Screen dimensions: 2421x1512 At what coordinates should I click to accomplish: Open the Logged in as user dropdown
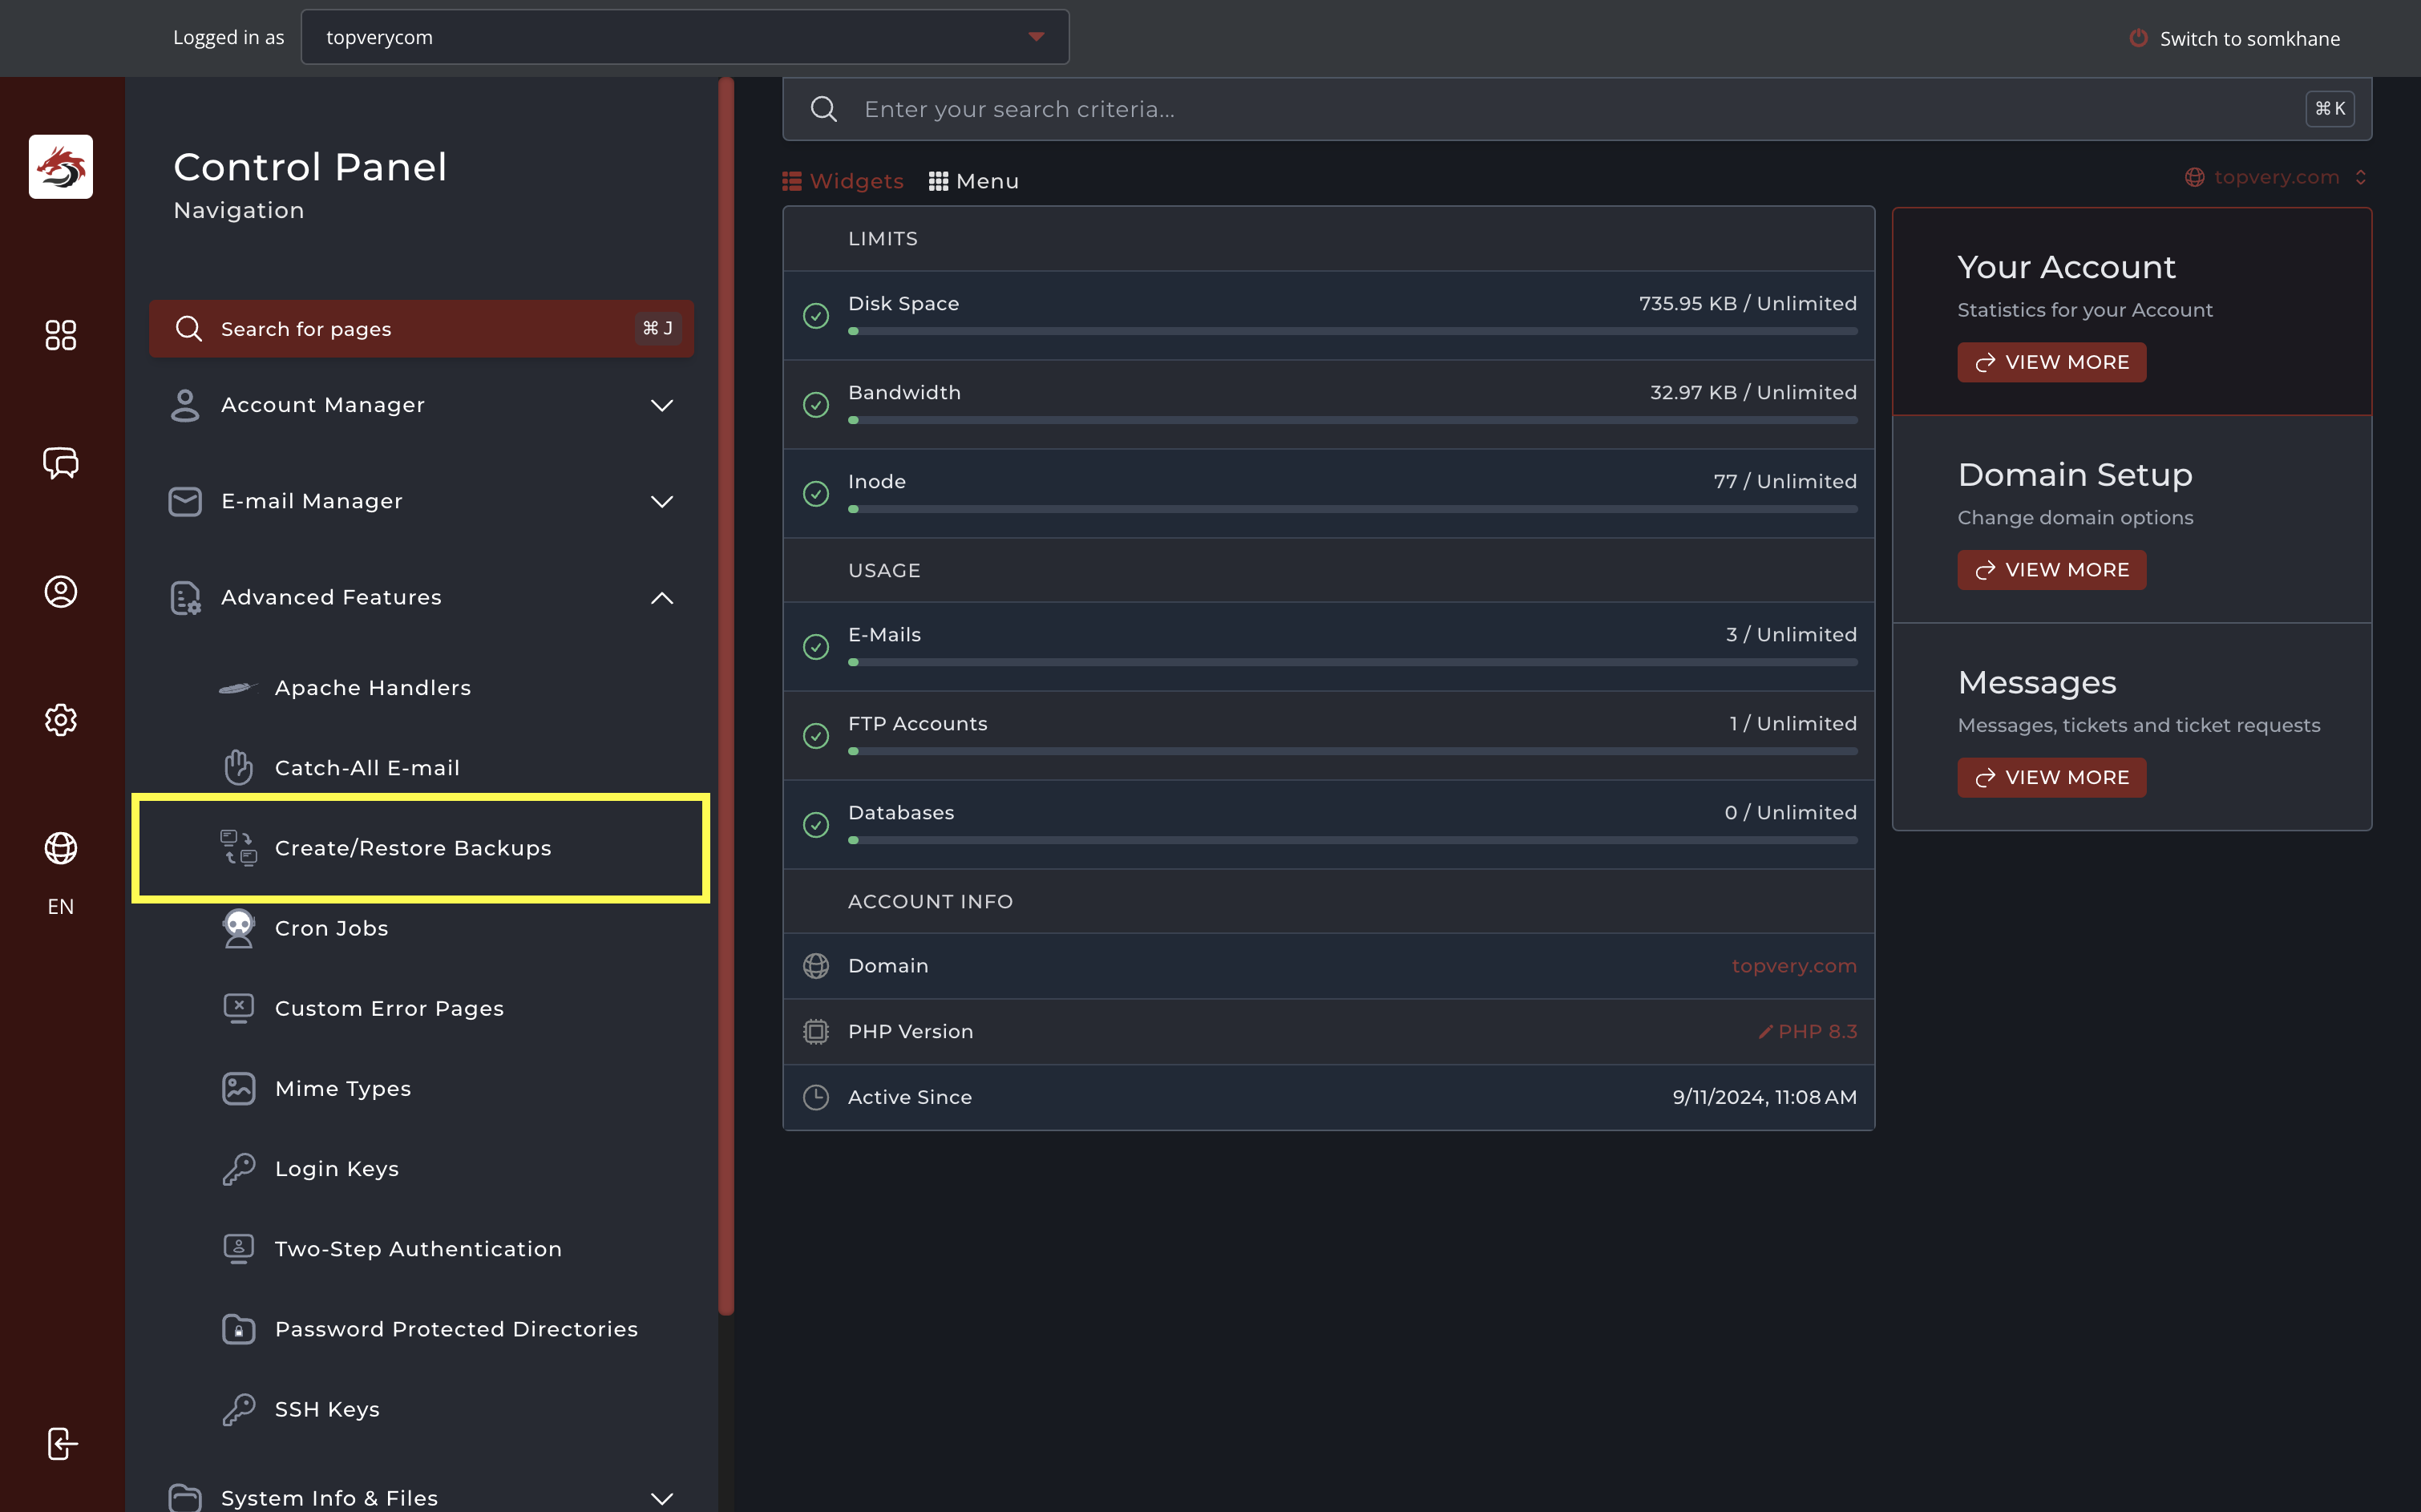pyautogui.click(x=685, y=37)
